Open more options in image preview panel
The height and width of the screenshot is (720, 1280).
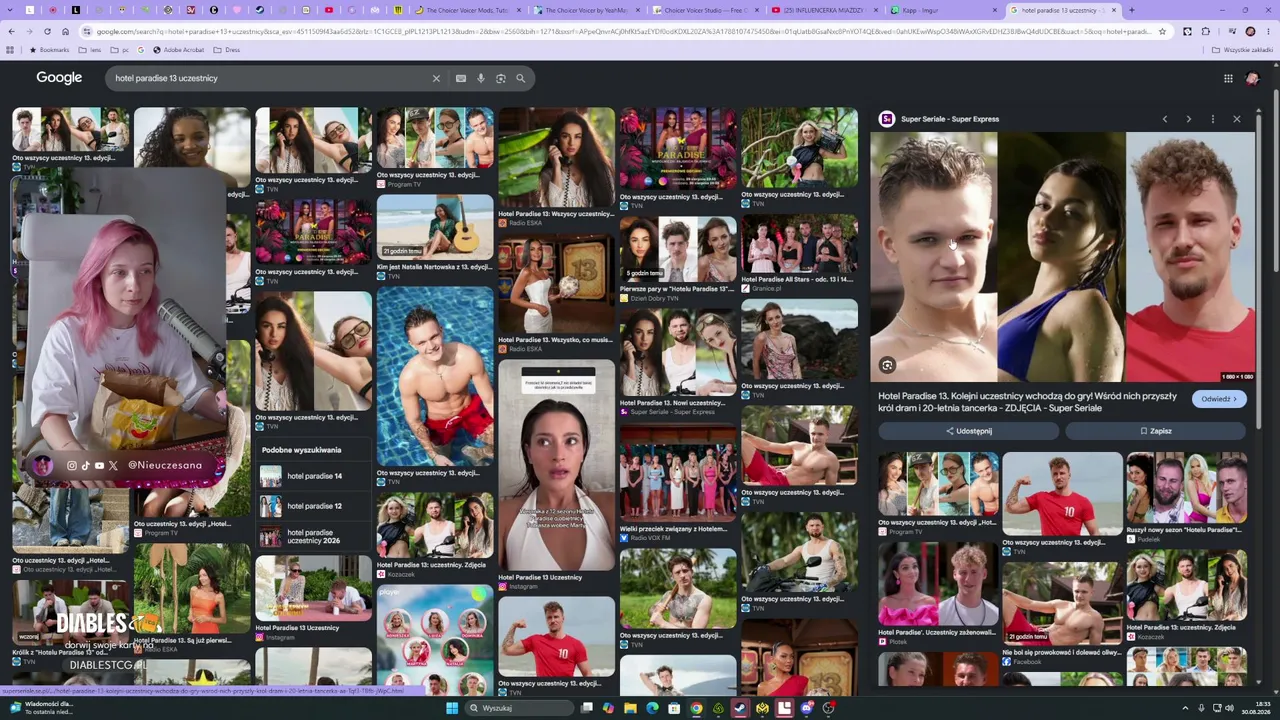[x=1213, y=119]
